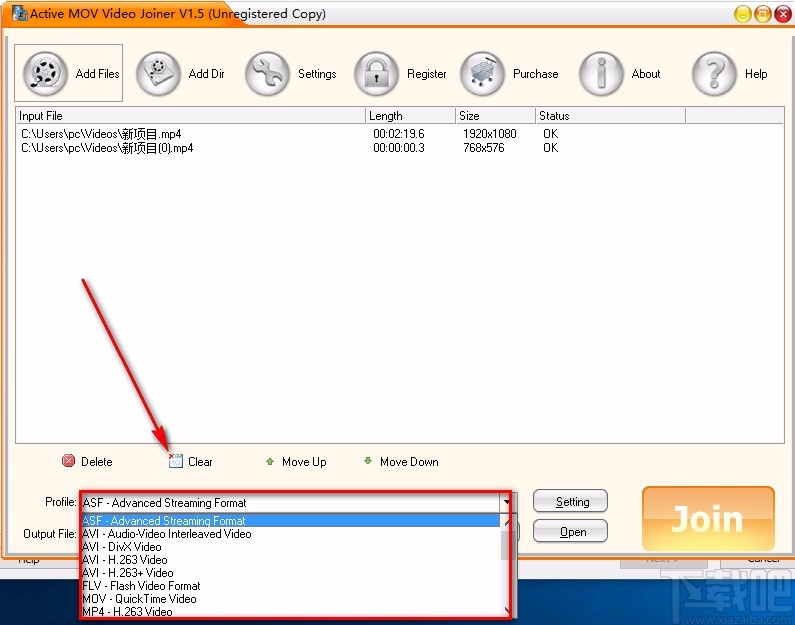Click the Setting button beside Profile
The image size is (795, 625).
(570, 501)
